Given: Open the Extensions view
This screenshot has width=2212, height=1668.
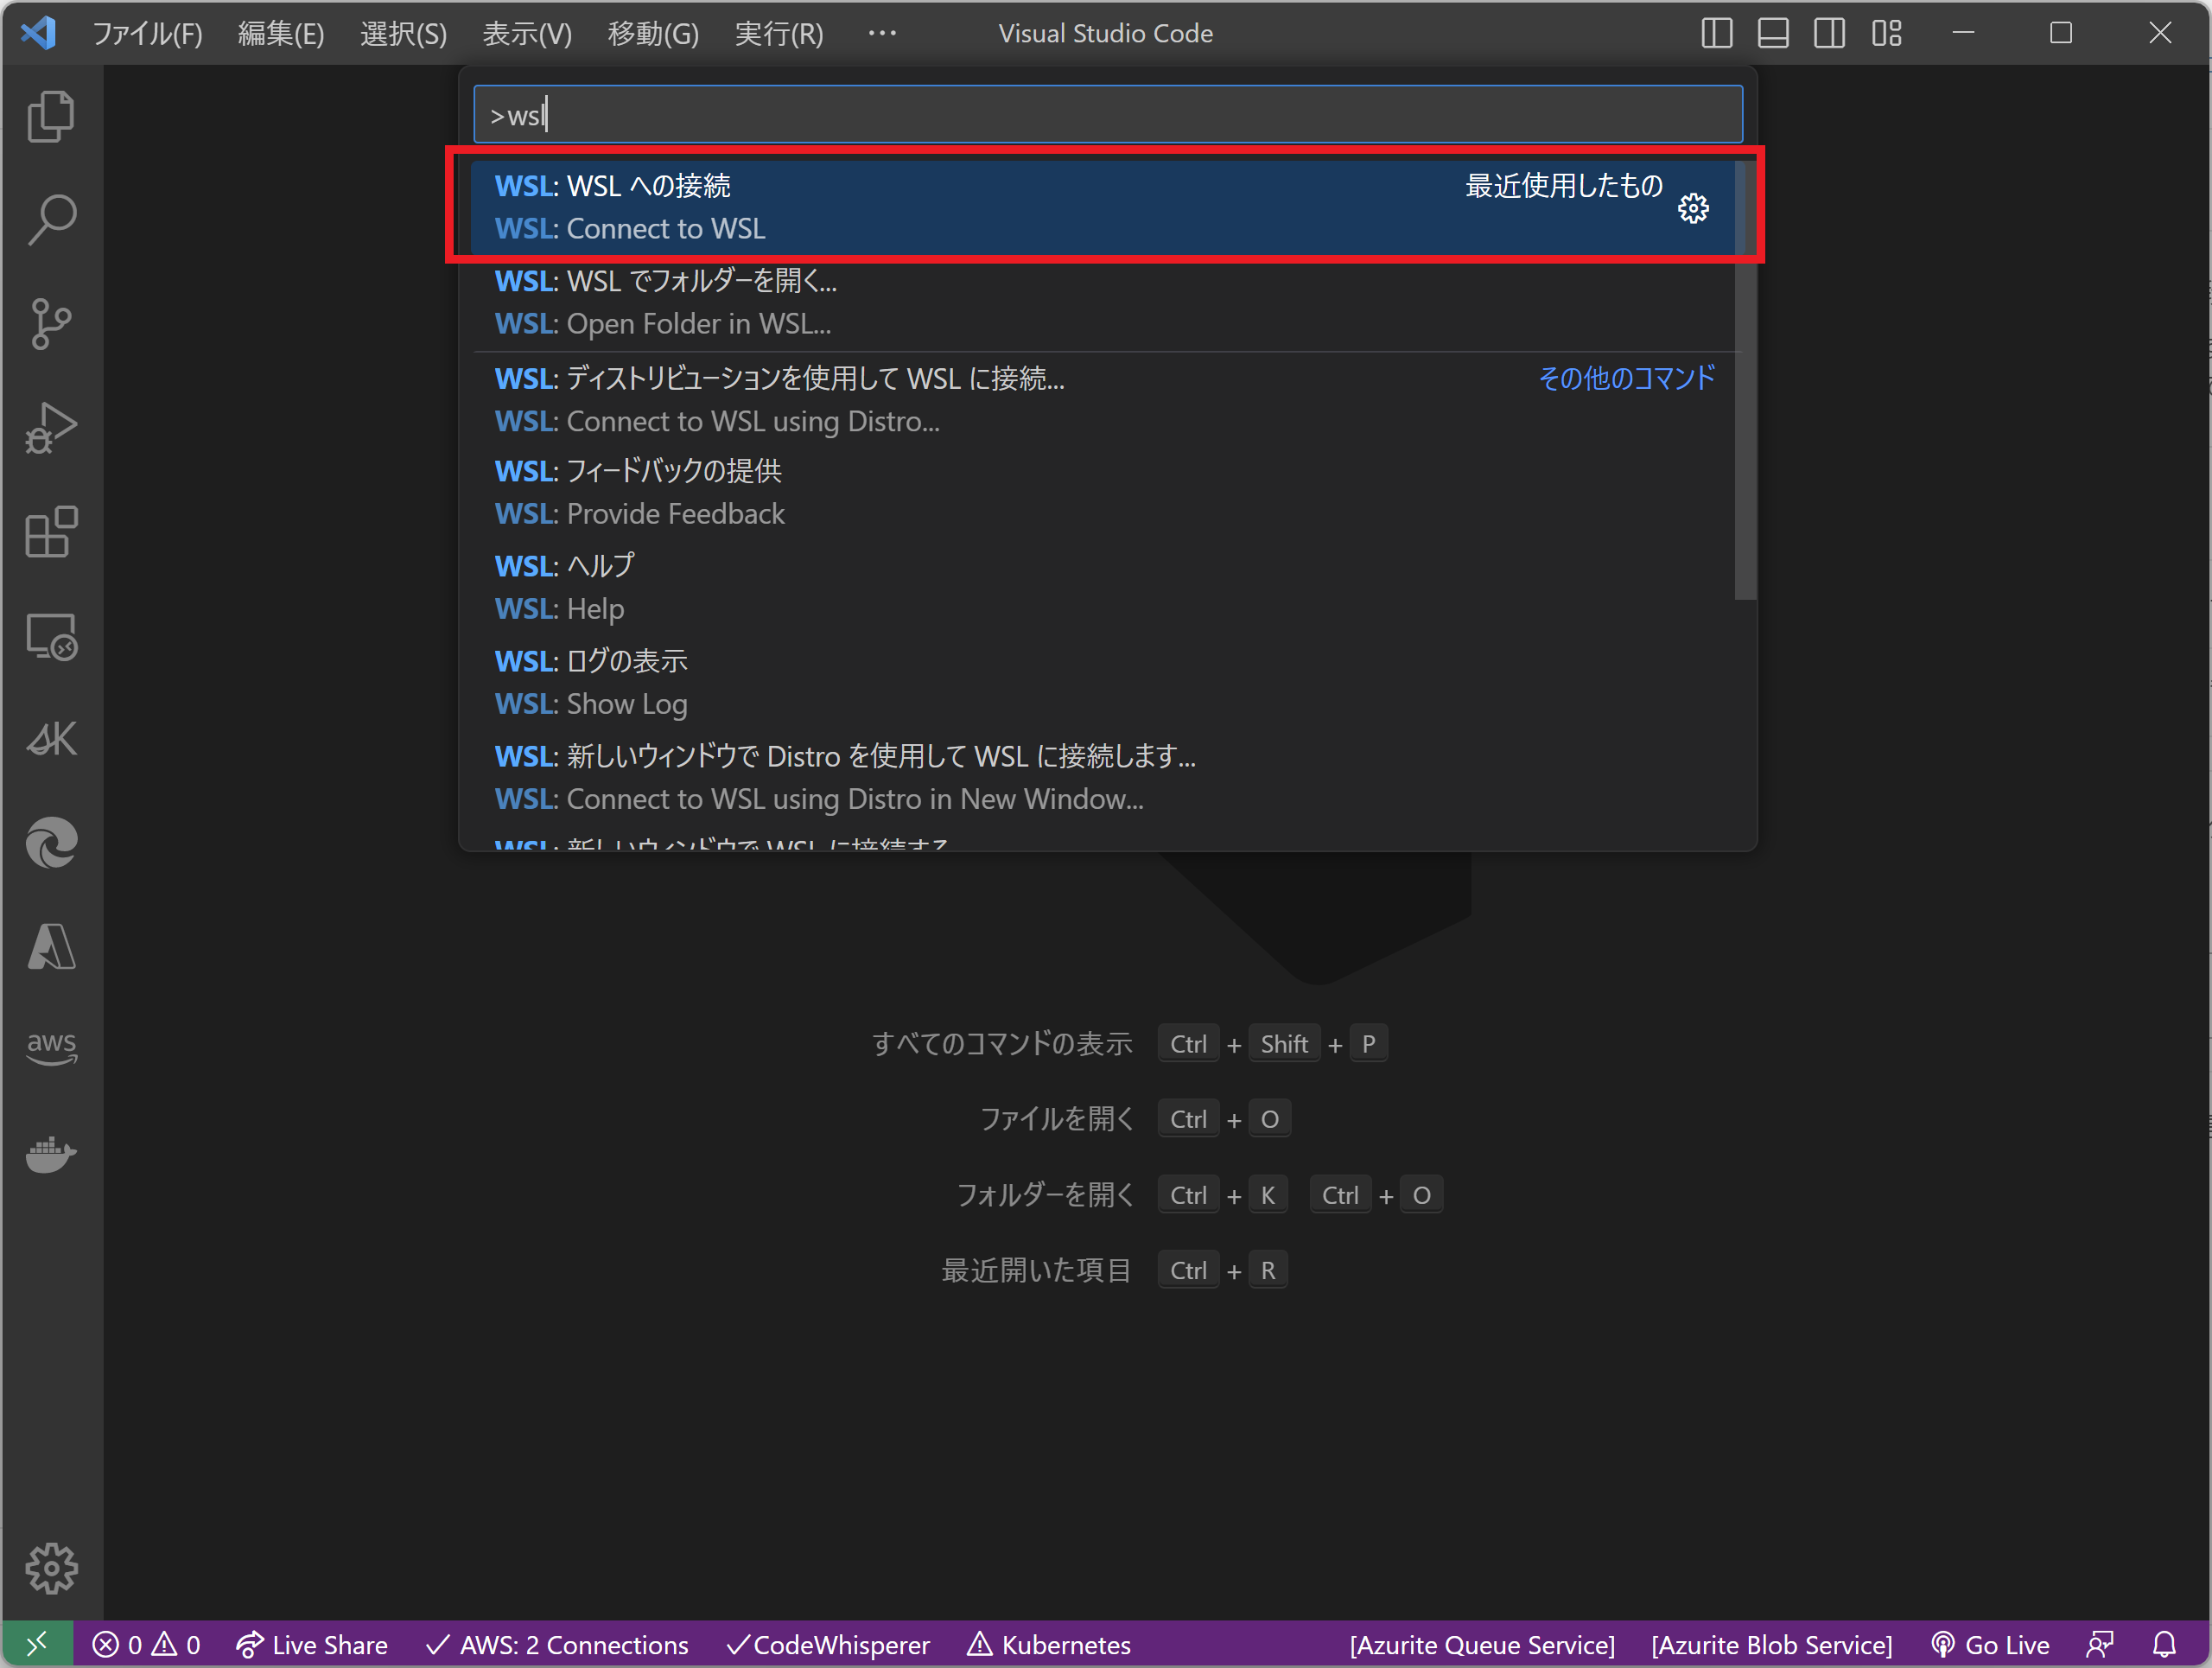Looking at the screenshot, I should coord(51,532).
